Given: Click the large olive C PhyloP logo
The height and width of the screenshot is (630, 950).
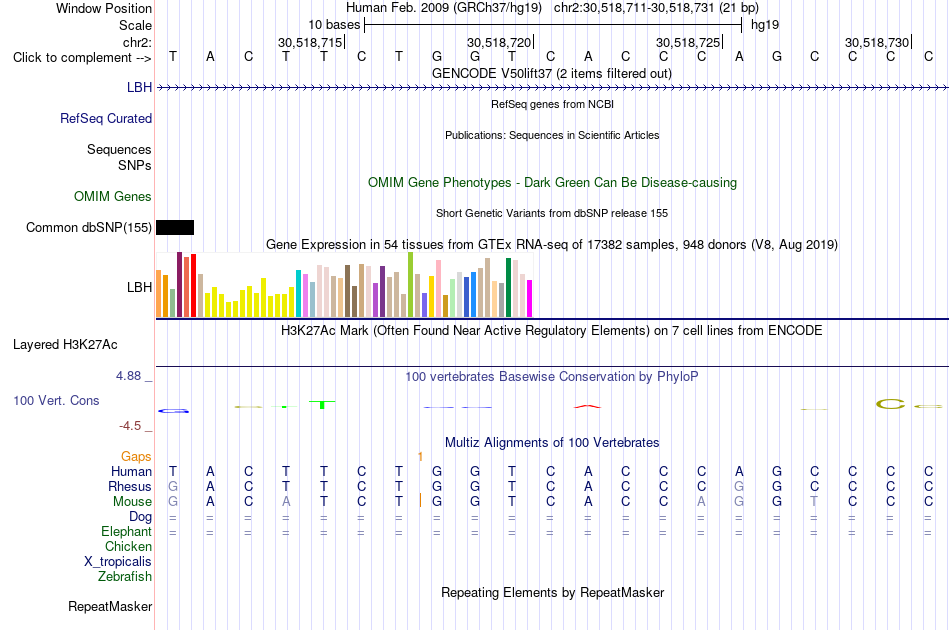Looking at the screenshot, I should click(891, 404).
